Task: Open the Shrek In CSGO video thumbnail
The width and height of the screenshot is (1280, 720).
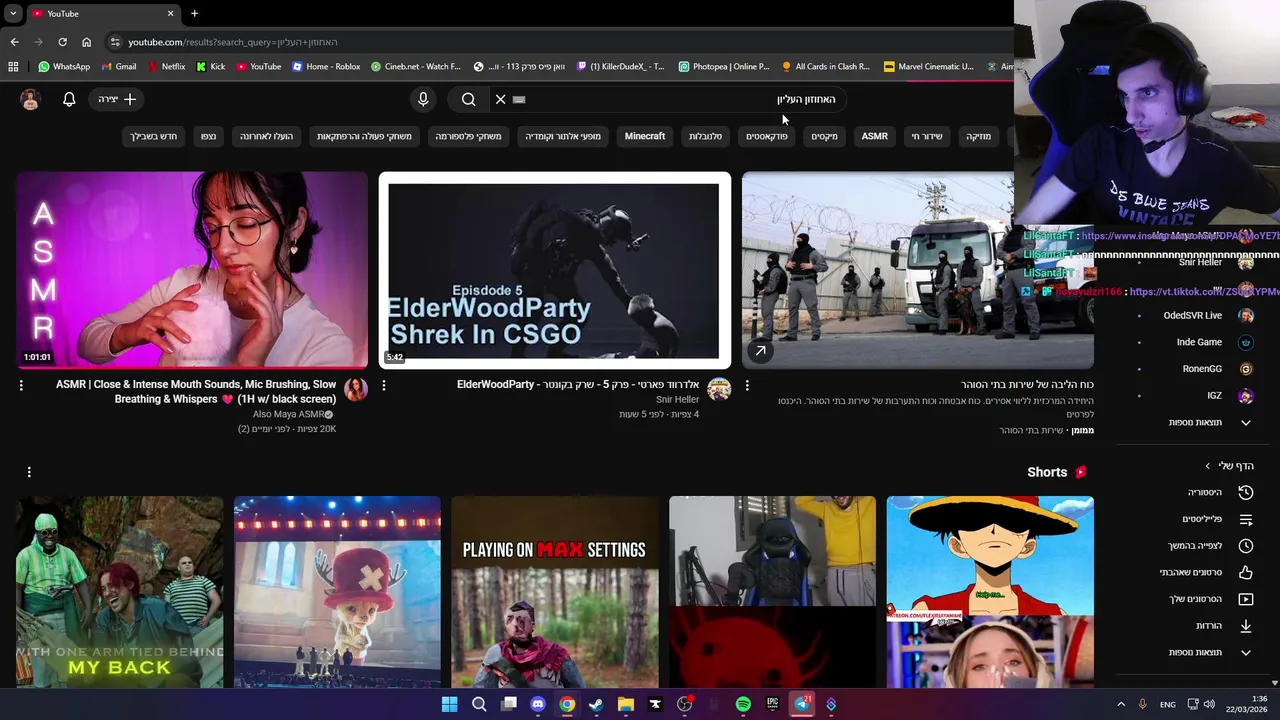Action: pyautogui.click(x=554, y=270)
